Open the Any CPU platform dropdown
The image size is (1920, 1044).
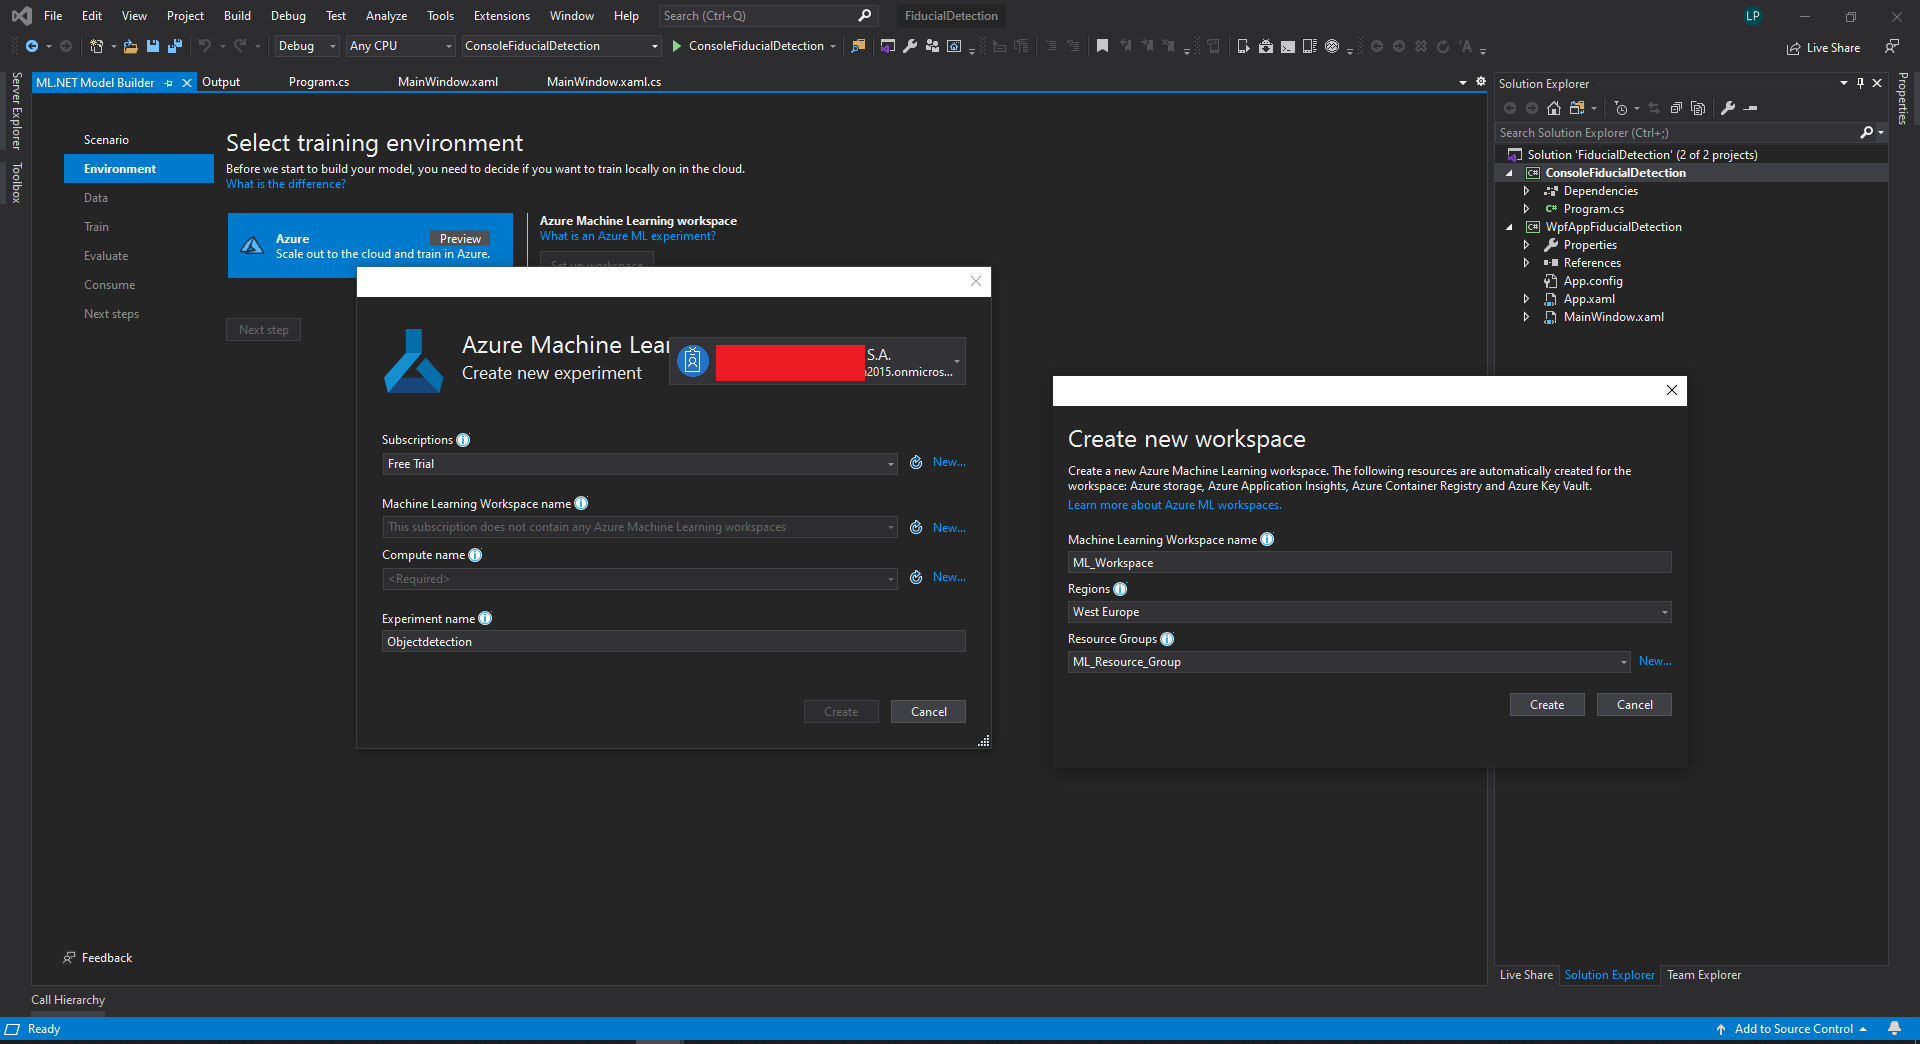point(401,46)
